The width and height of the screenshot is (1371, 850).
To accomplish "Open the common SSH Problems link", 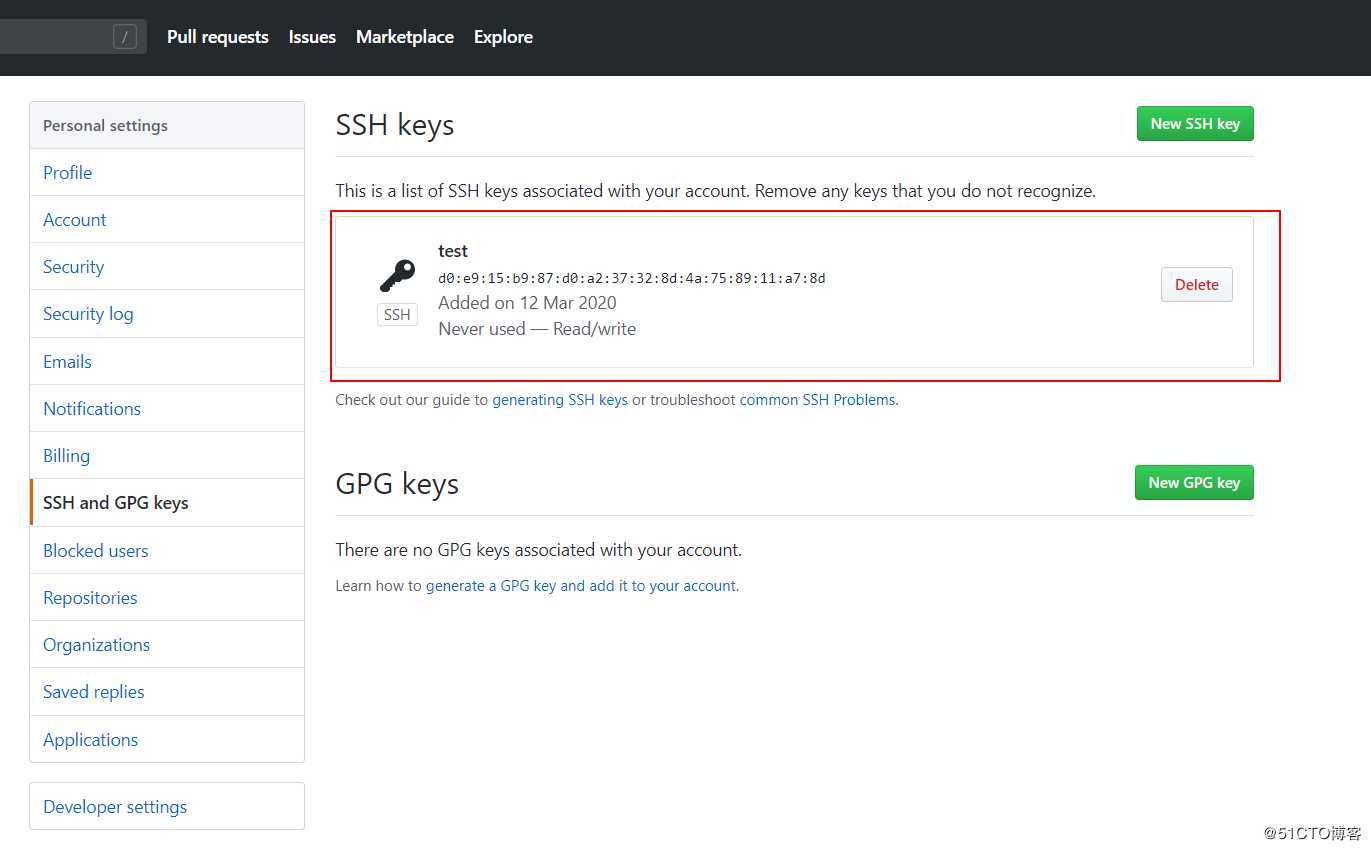I will click(817, 399).
